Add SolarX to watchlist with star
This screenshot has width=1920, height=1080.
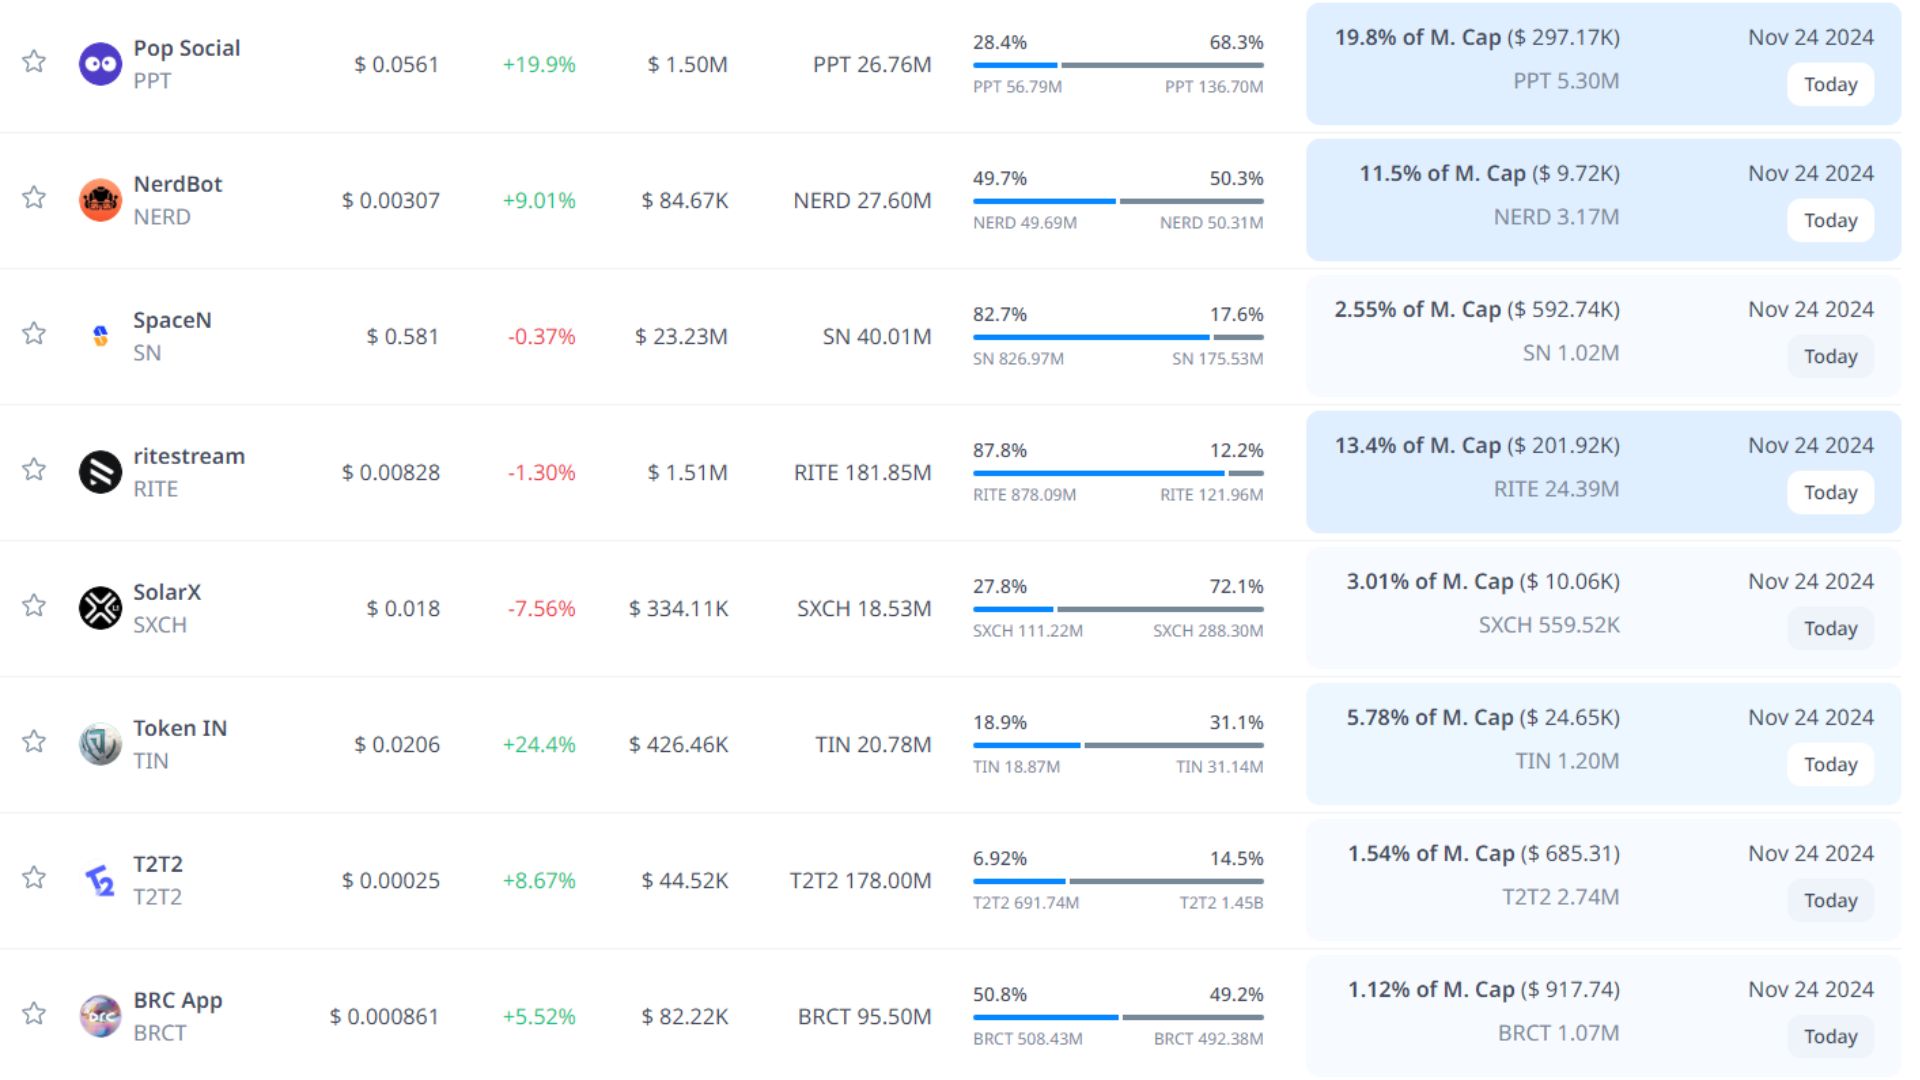34,605
